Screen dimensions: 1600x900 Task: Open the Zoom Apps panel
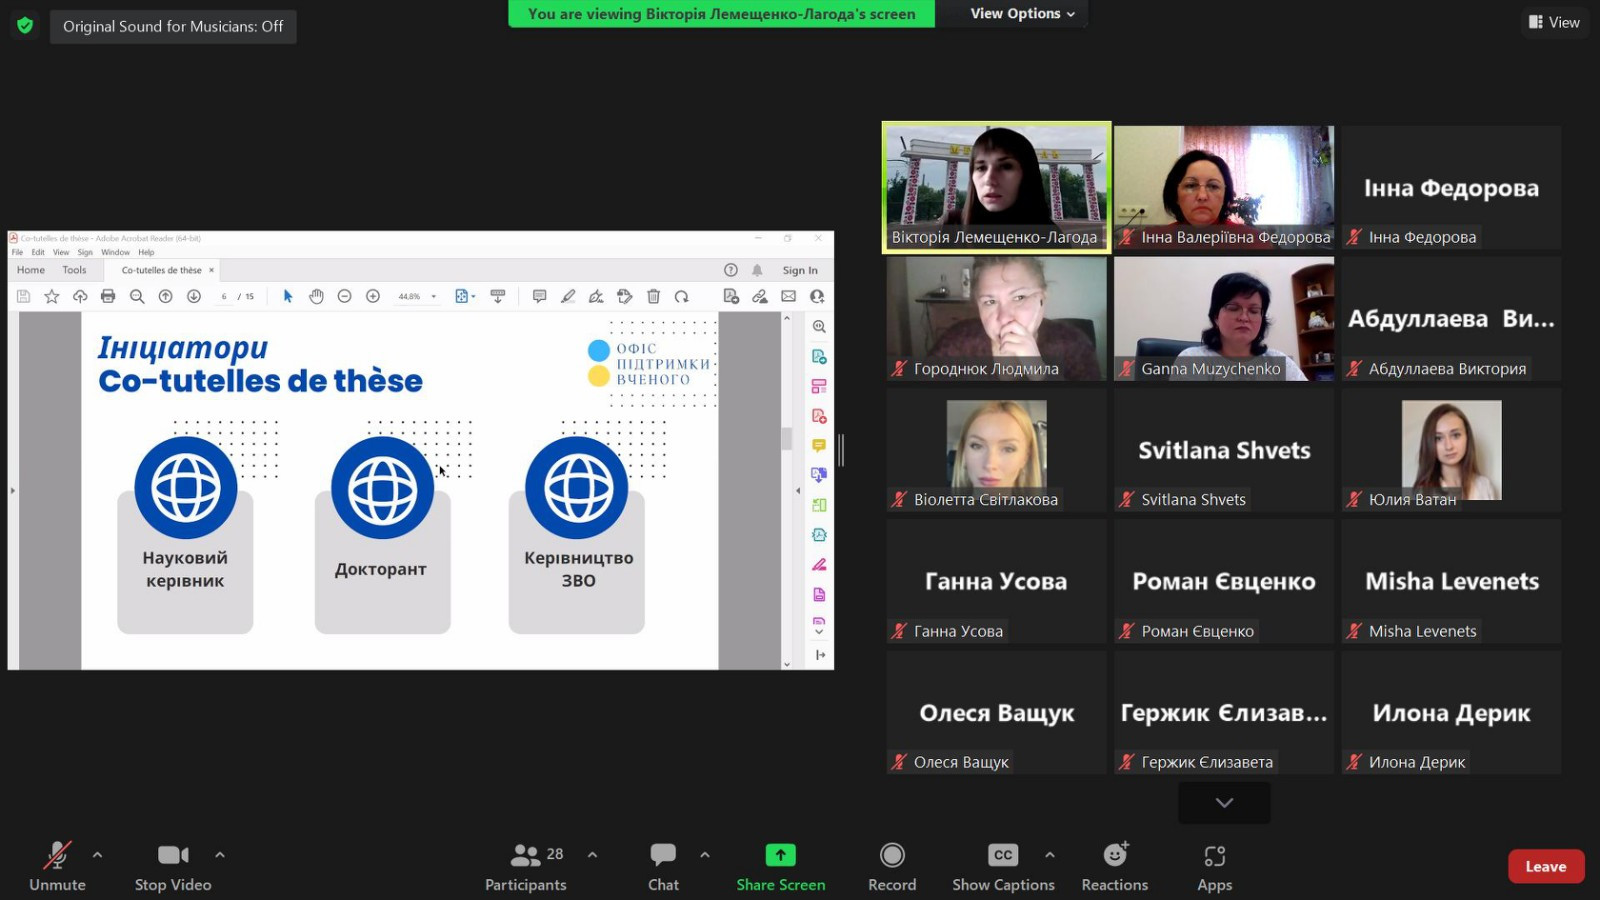click(x=1214, y=867)
